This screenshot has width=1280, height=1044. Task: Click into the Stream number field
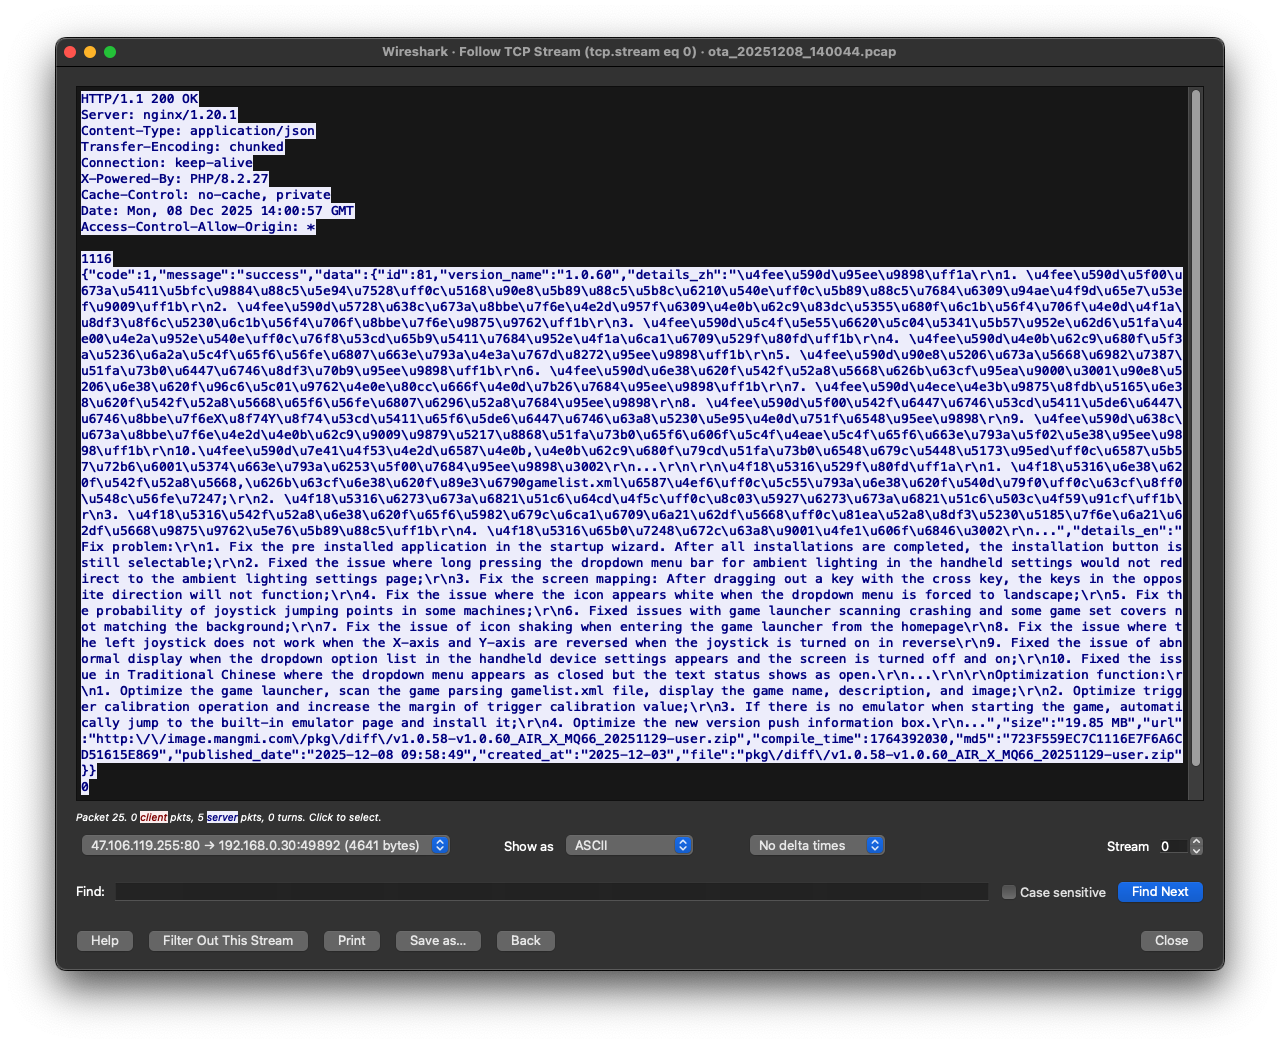[x=1172, y=847]
